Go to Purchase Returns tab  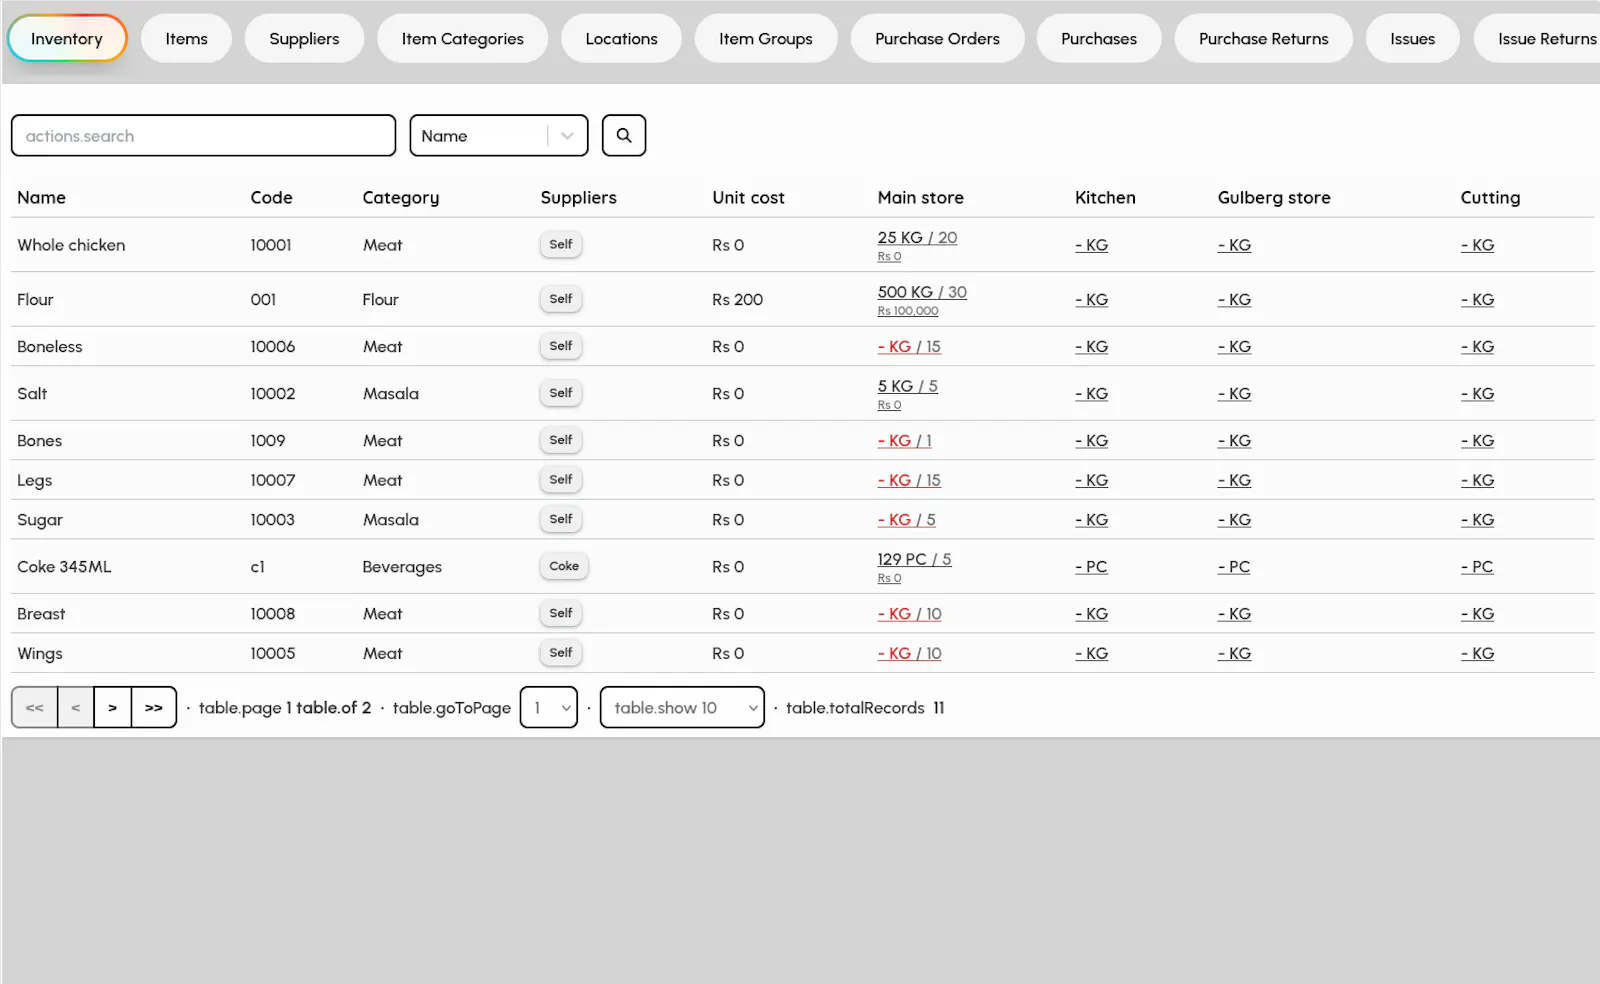[x=1264, y=39]
